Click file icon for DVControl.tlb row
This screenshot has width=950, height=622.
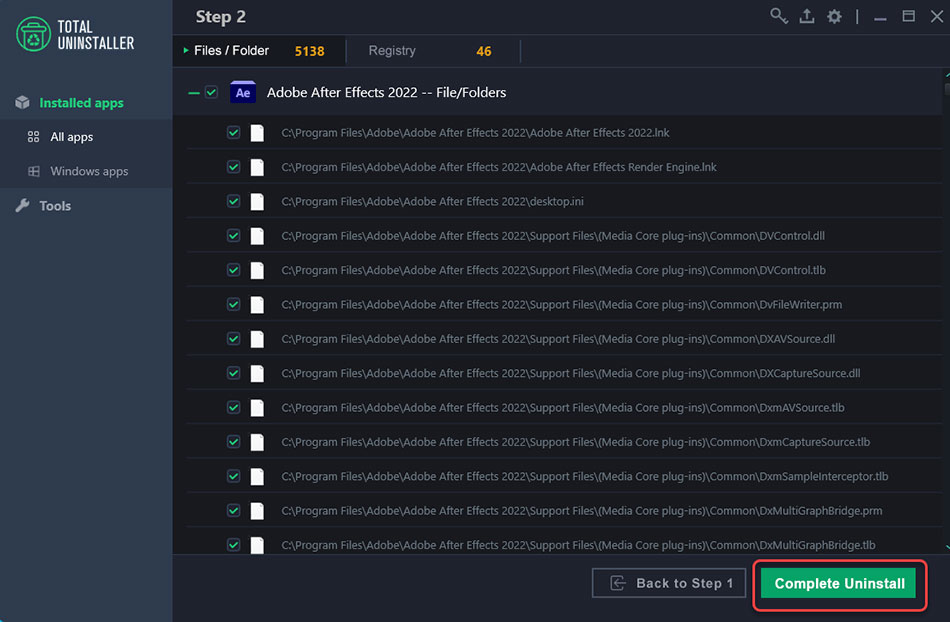[257, 270]
